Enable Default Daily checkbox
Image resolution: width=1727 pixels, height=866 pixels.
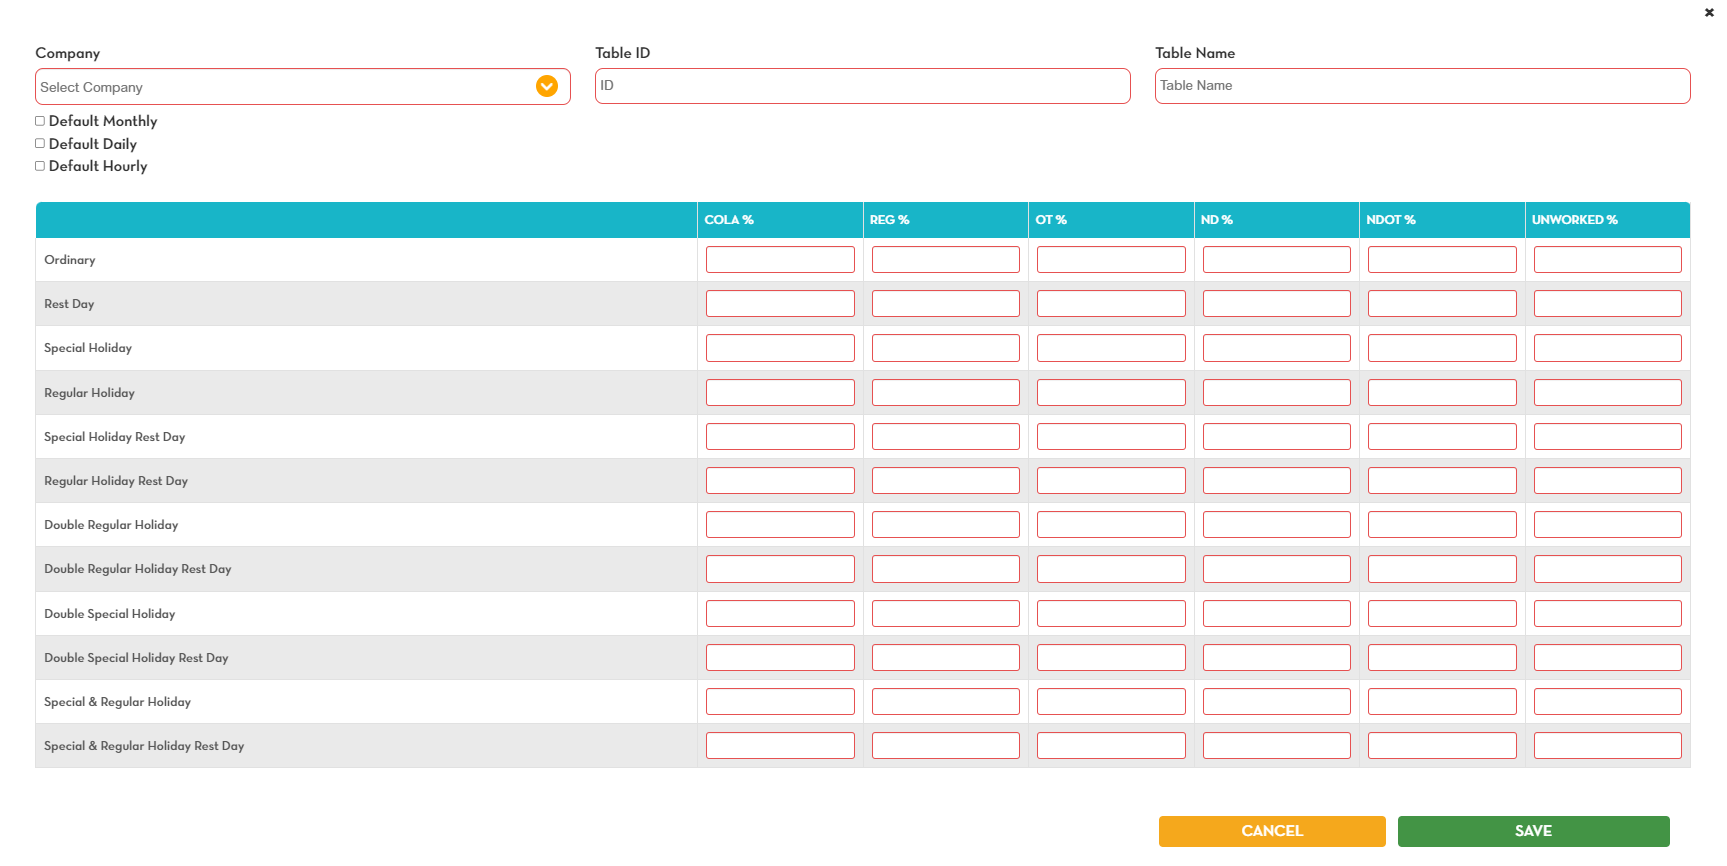(x=40, y=143)
